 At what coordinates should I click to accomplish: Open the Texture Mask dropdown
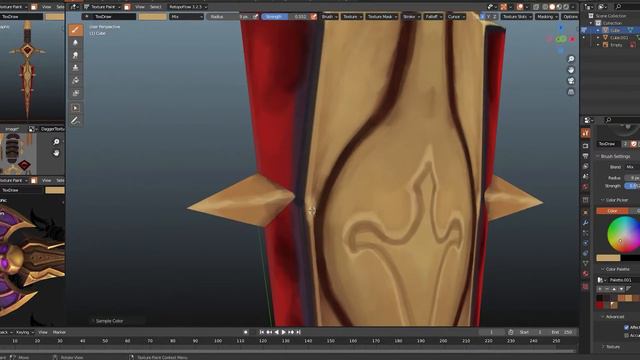(x=382, y=17)
